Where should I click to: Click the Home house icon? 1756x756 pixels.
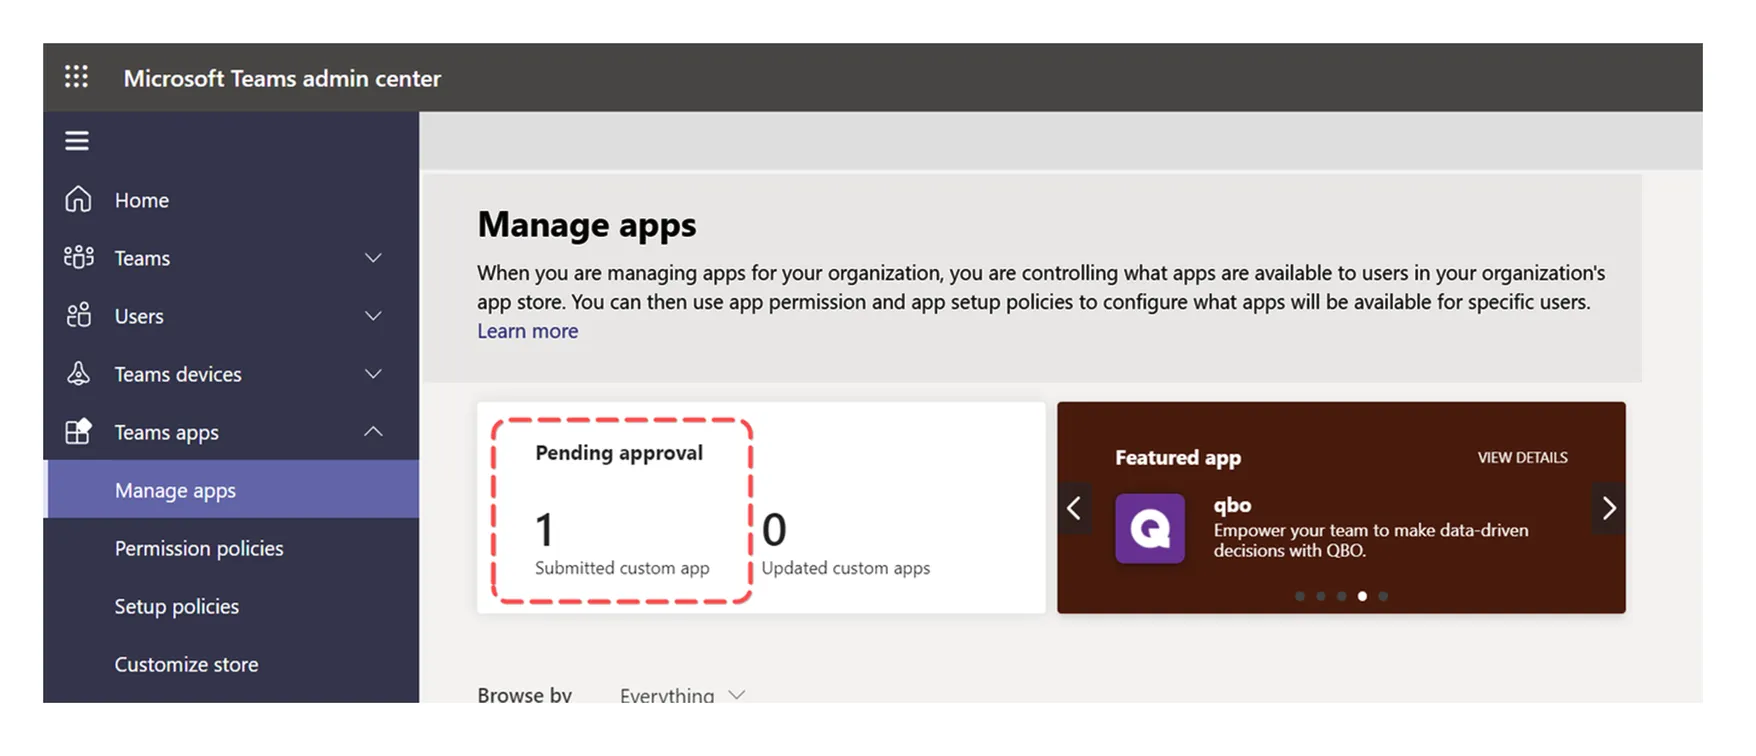tap(78, 199)
